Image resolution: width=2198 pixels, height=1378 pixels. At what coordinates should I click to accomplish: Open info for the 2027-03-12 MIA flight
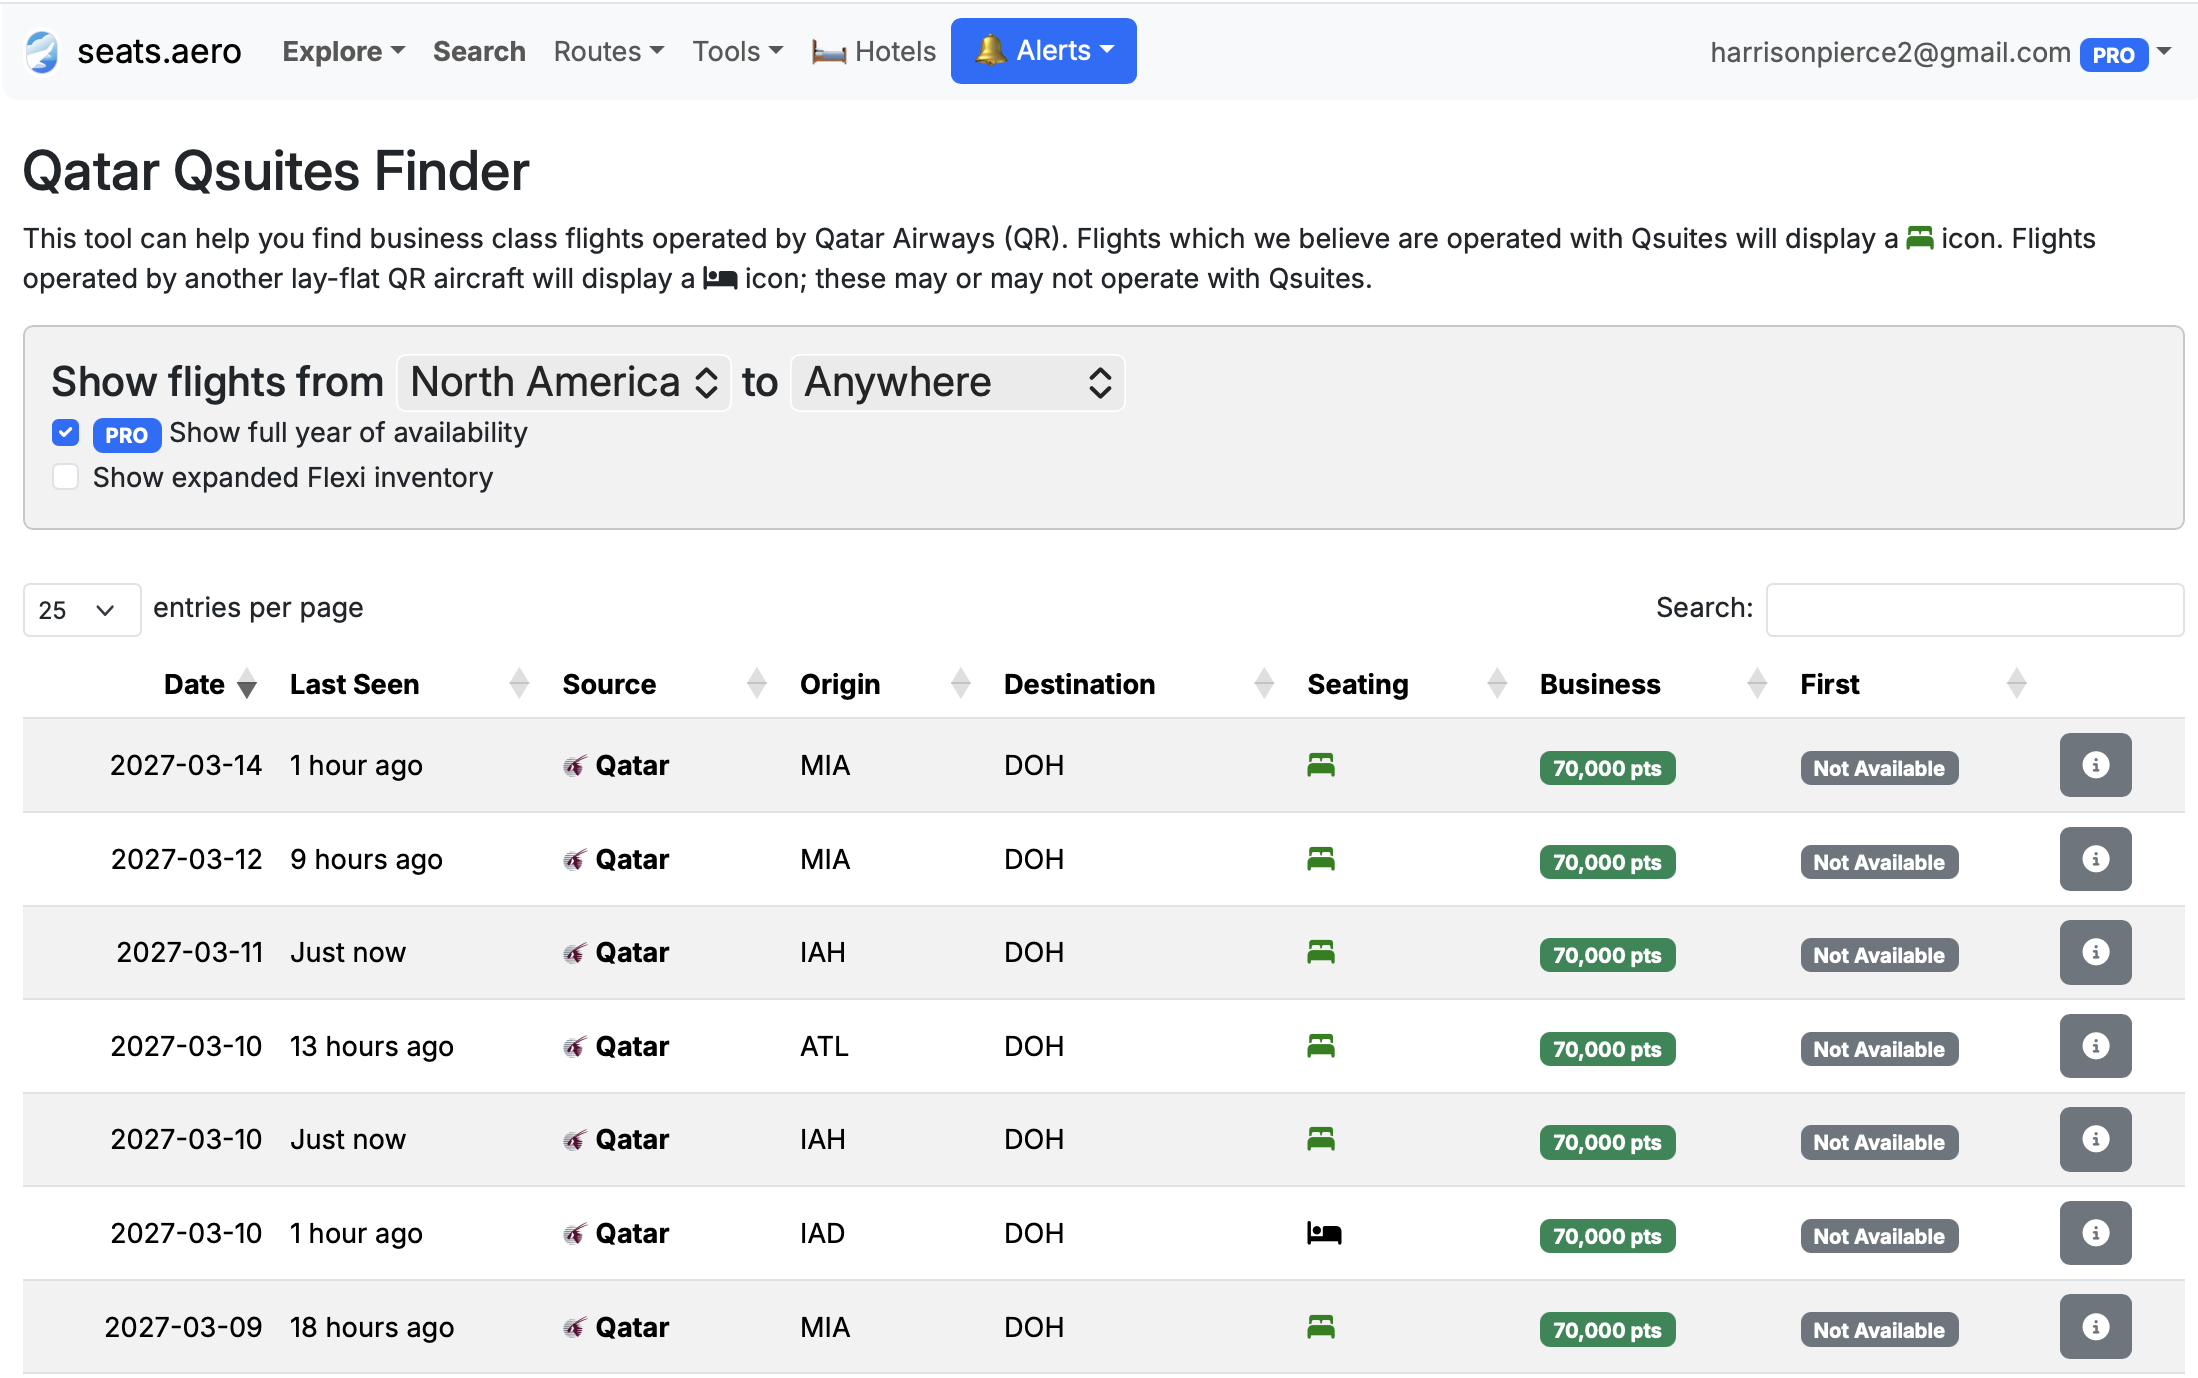coord(2095,859)
